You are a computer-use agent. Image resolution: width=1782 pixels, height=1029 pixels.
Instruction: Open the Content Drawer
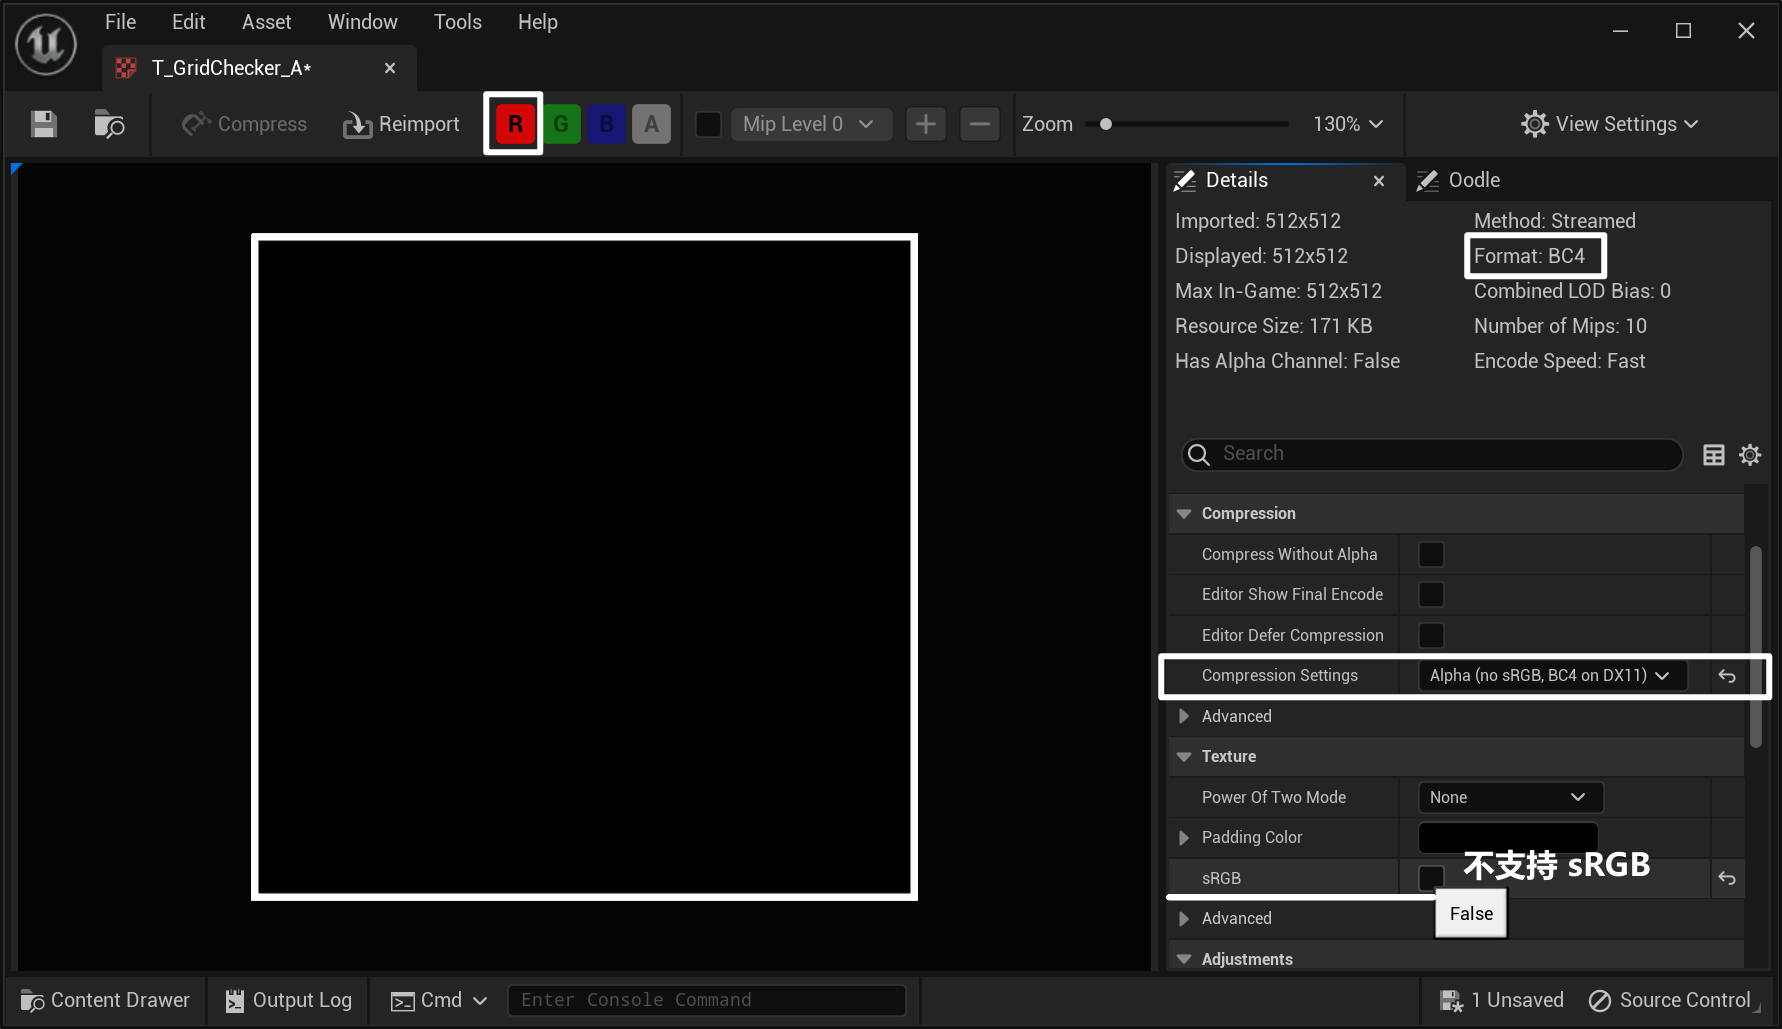(x=106, y=1000)
